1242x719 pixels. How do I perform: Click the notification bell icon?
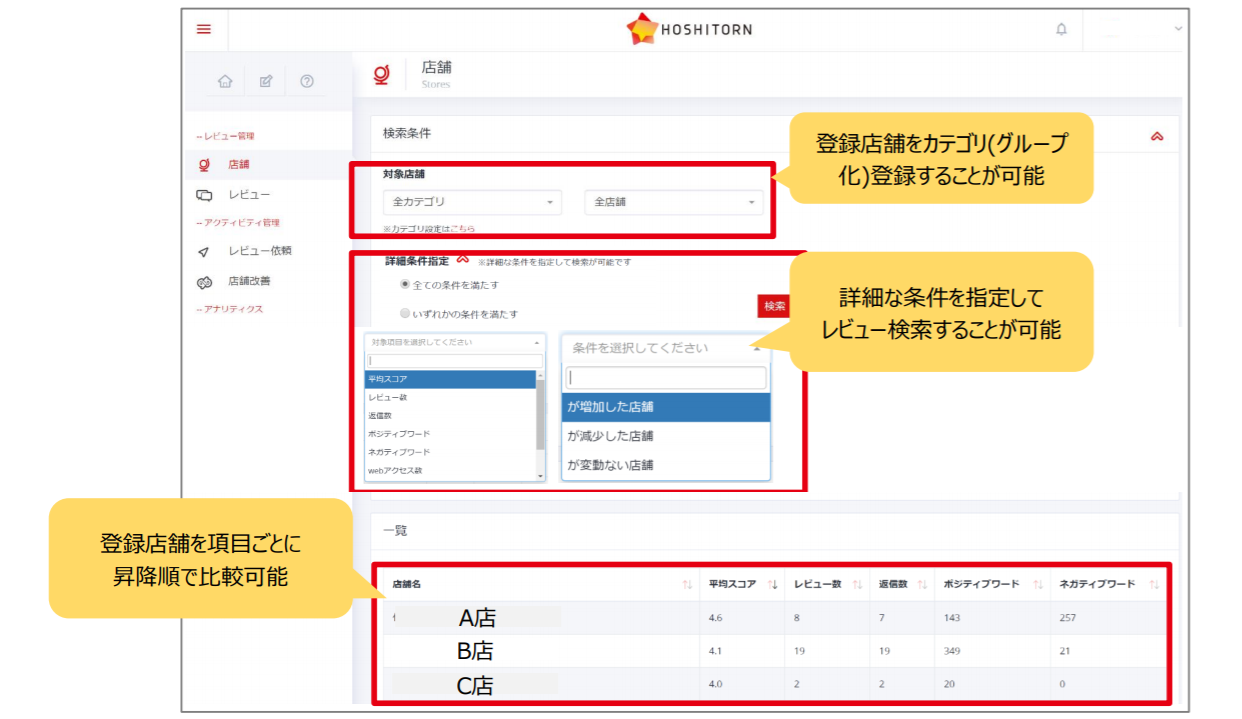(1061, 29)
